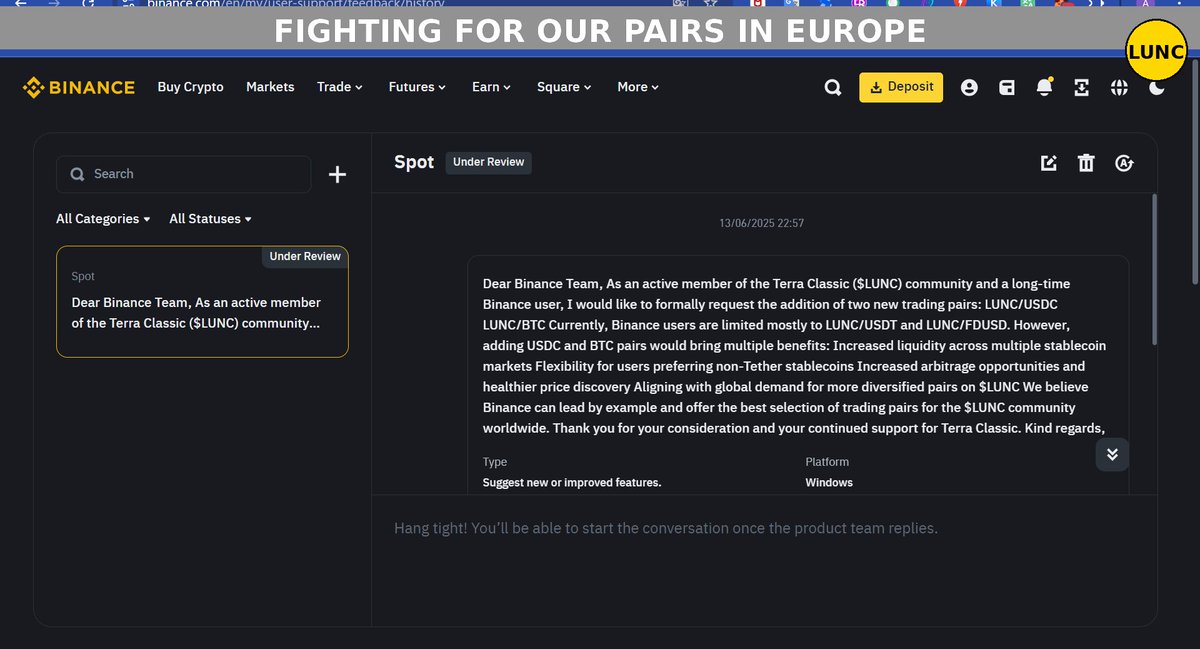Open the Buy Crypto link
This screenshot has width=1200, height=649.
coord(191,87)
